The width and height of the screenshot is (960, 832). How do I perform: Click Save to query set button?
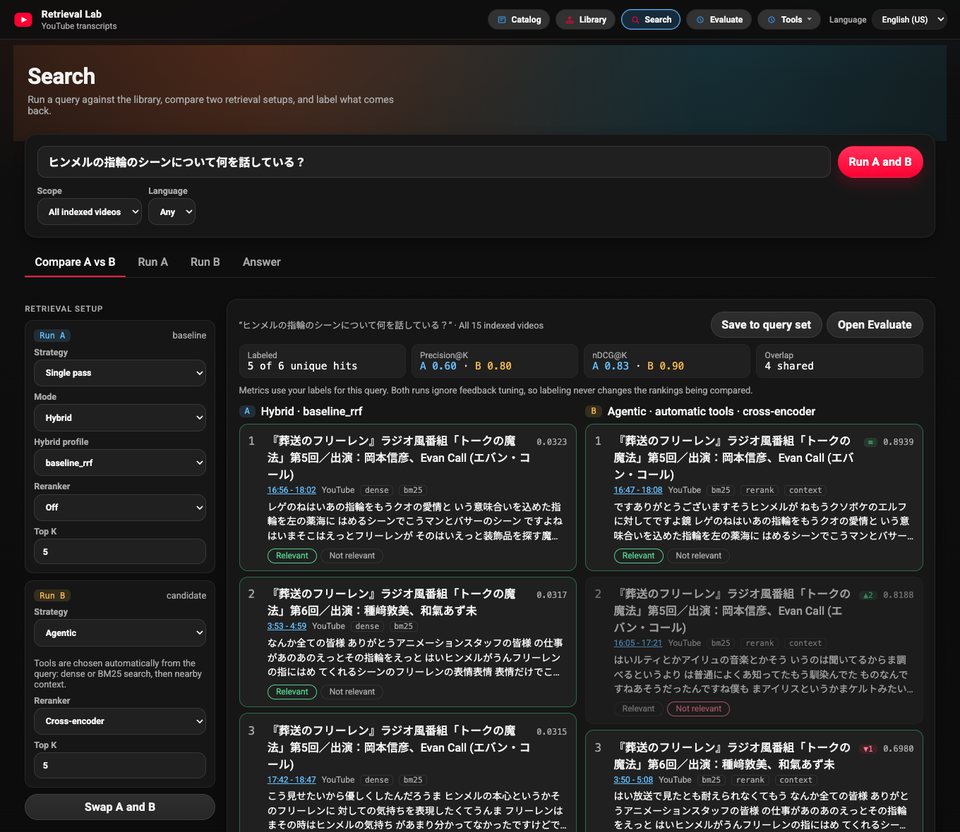[766, 324]
